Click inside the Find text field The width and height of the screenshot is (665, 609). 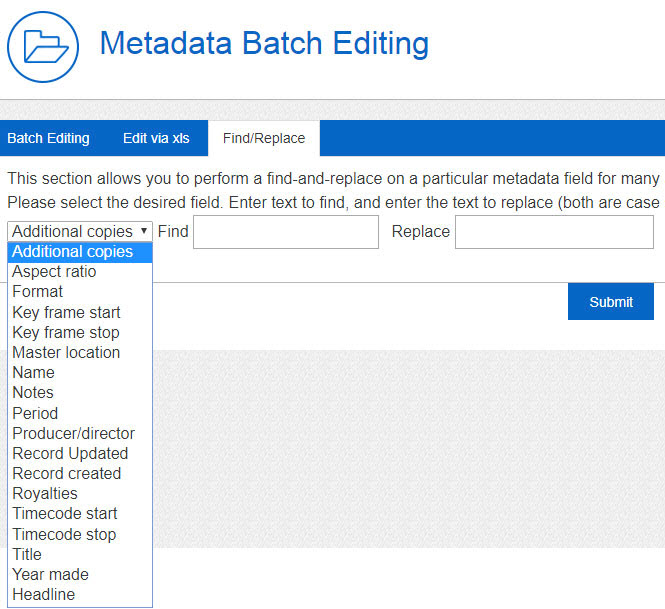tap(286, 232)
